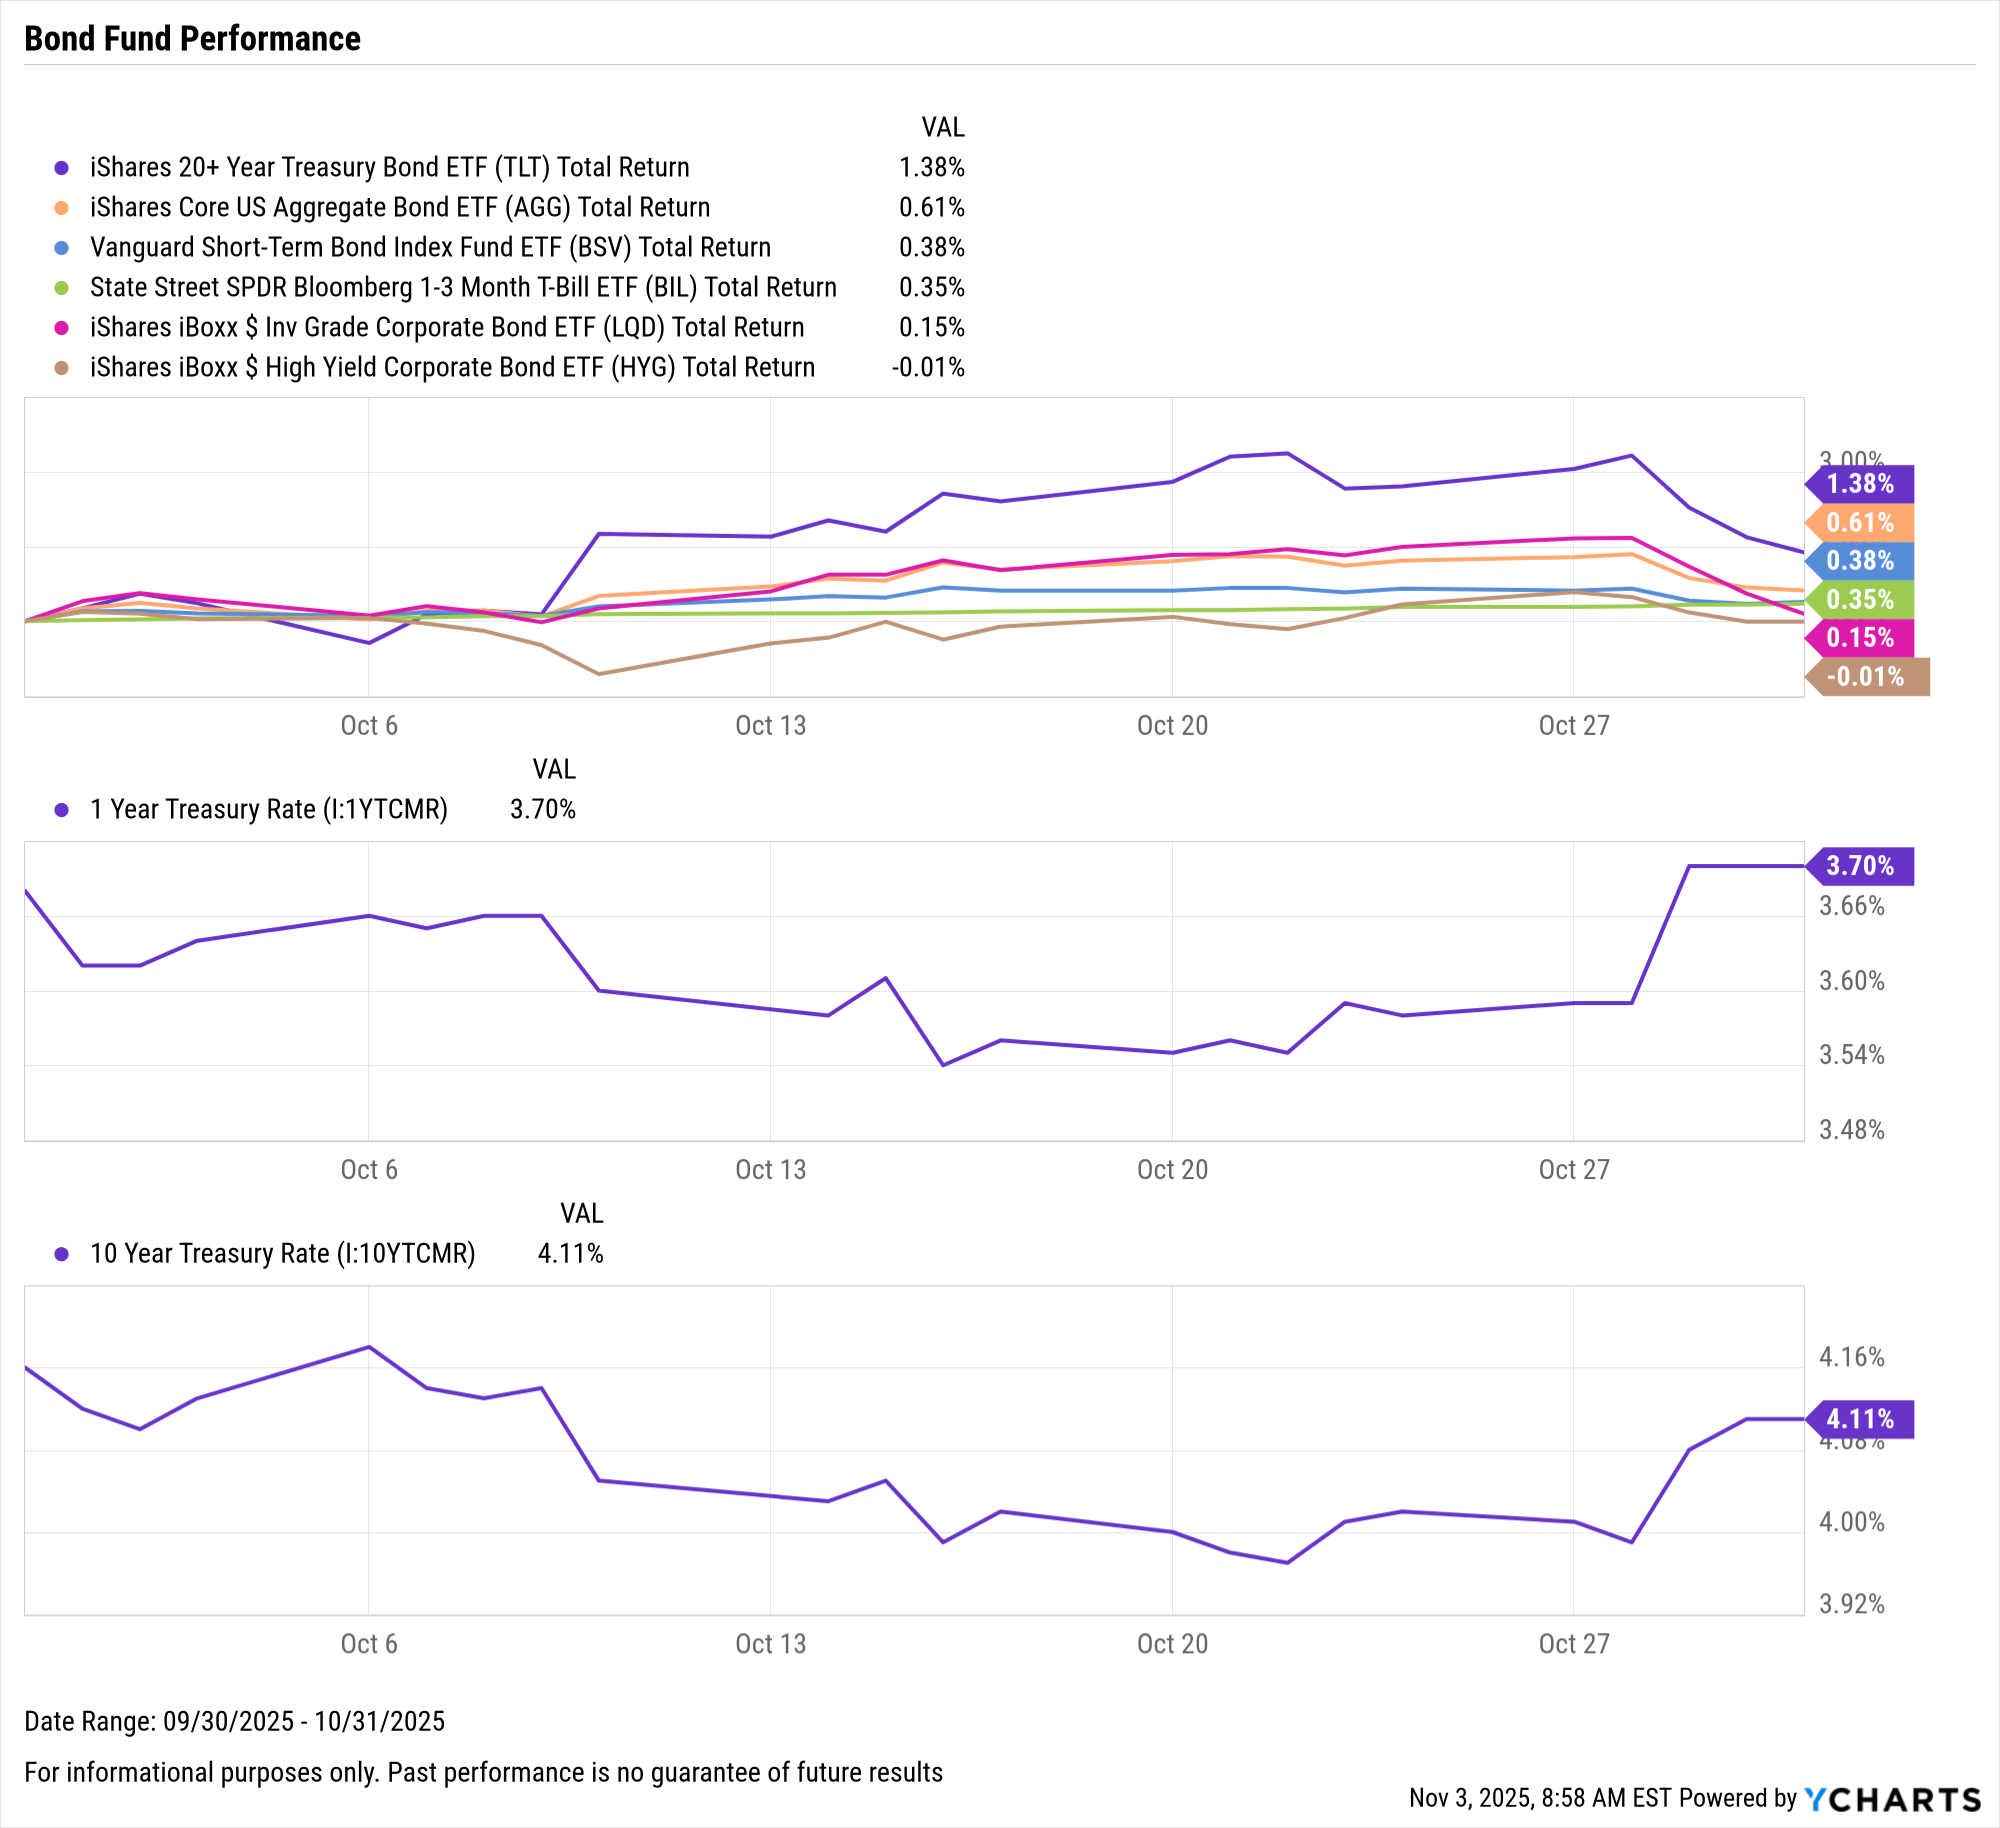Click the 1 Year Treasury Rate legend dot
Viewport: 2000px width, 1828px height.
coord(62,810)
